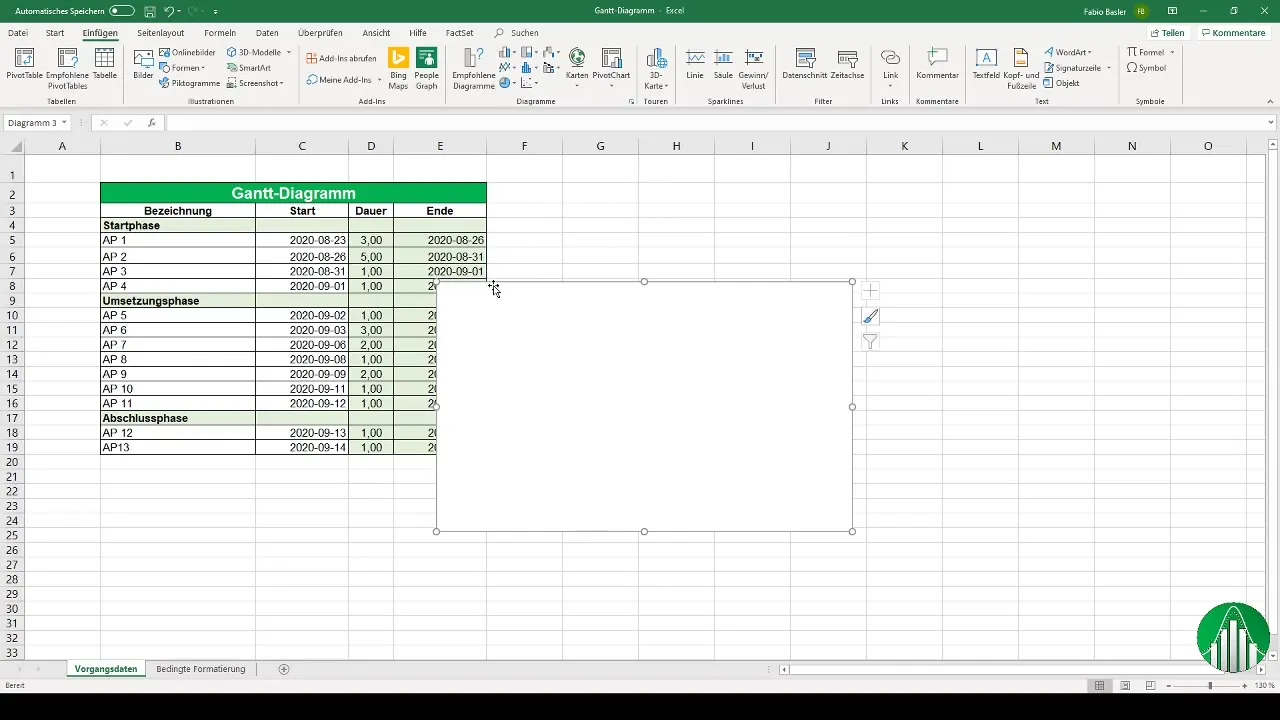Viewport: 1280px width, 720px height.
Task: Switch to page layout view
Action: click(1125, 685)
